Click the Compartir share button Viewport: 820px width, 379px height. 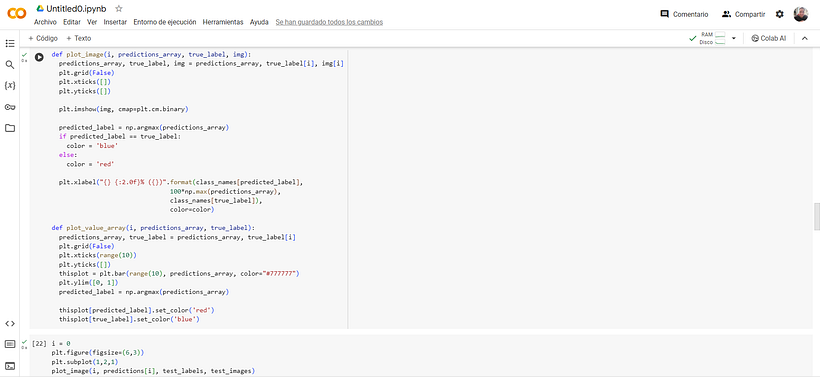coord(743,14)
